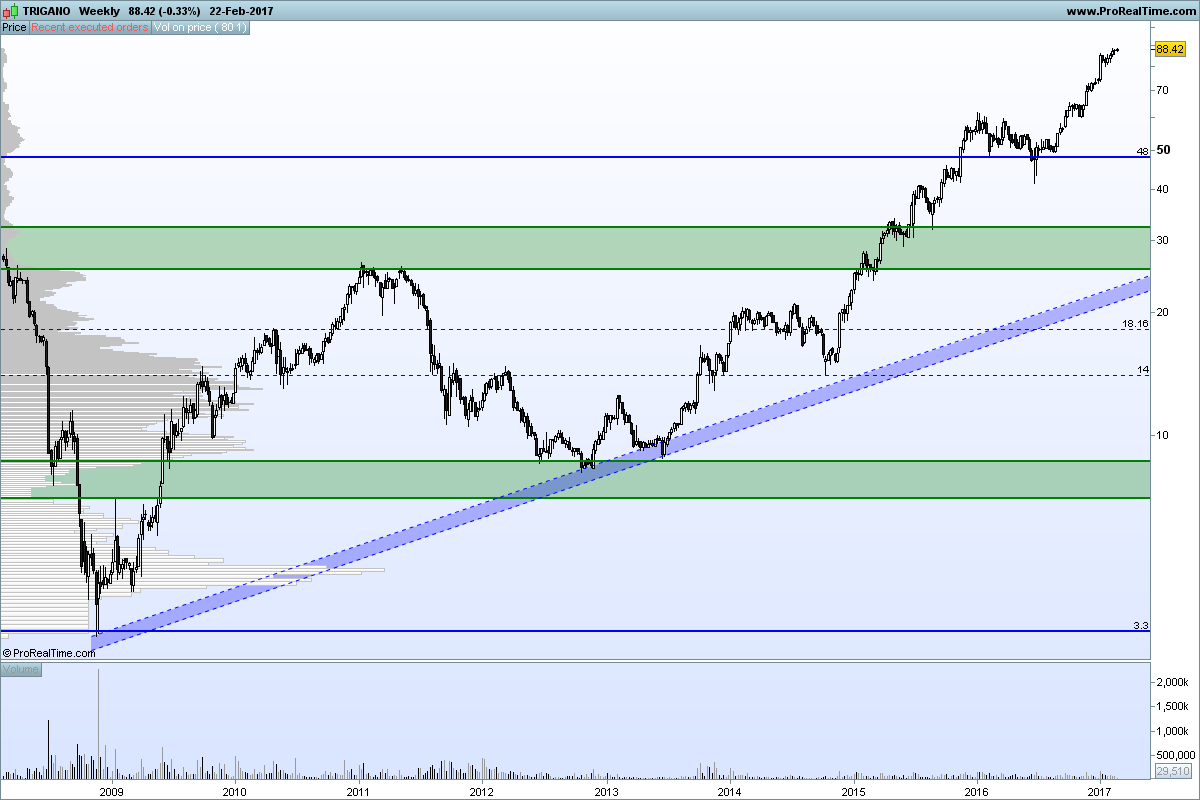
Task: Click the 88.42 (-0.33%) quote in title
Action: click(x=164, y=11)
